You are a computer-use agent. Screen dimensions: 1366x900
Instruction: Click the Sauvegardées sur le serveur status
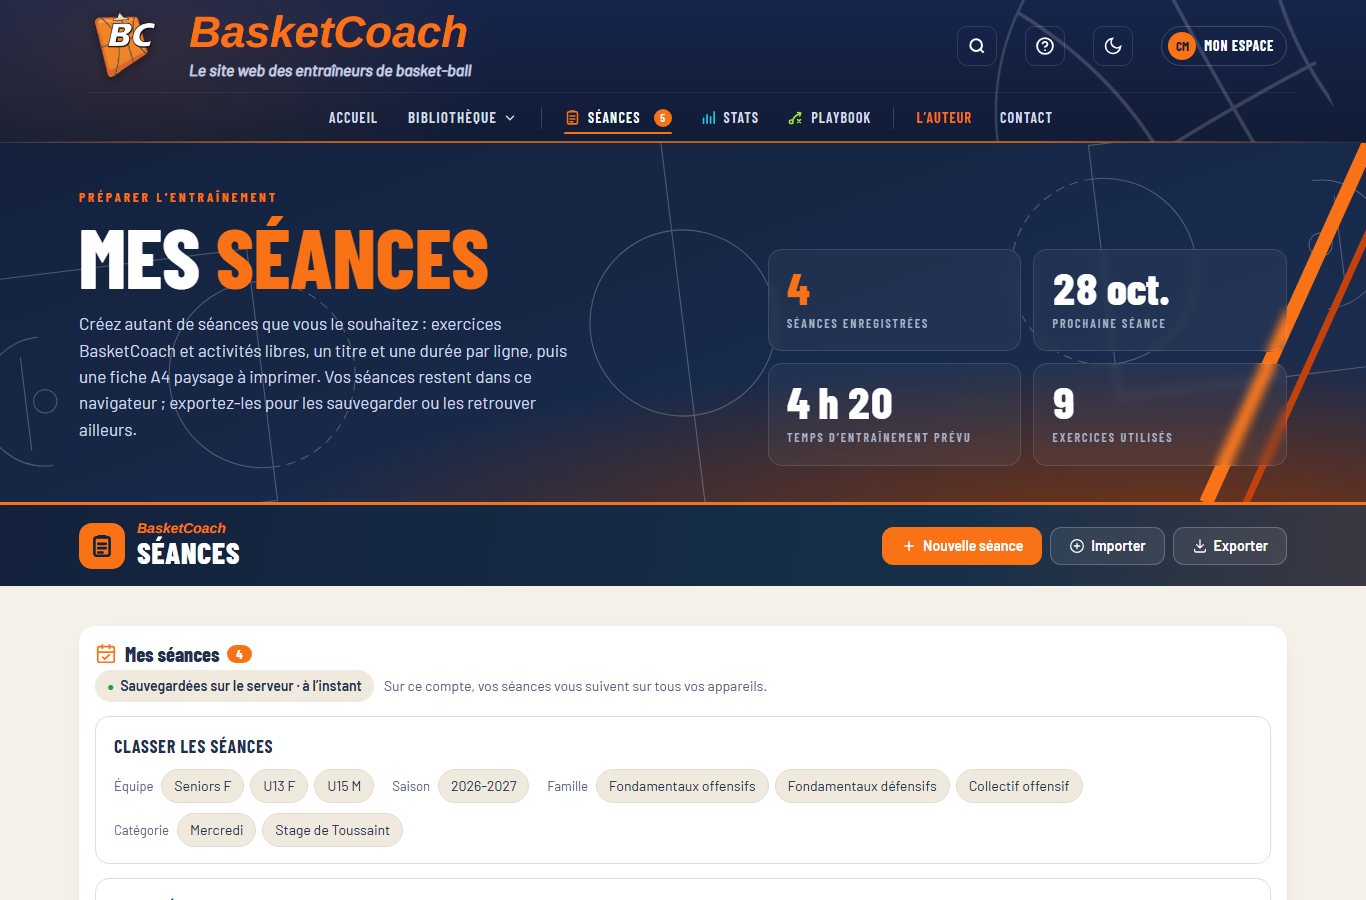(x=234, y=686)
